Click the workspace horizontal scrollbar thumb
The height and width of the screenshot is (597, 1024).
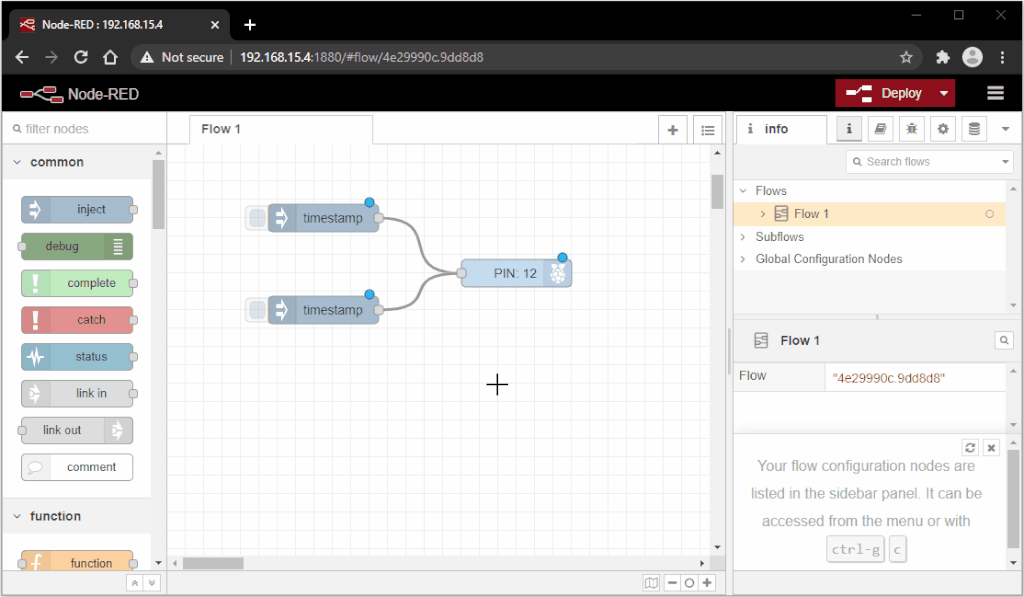click(213, 563)
